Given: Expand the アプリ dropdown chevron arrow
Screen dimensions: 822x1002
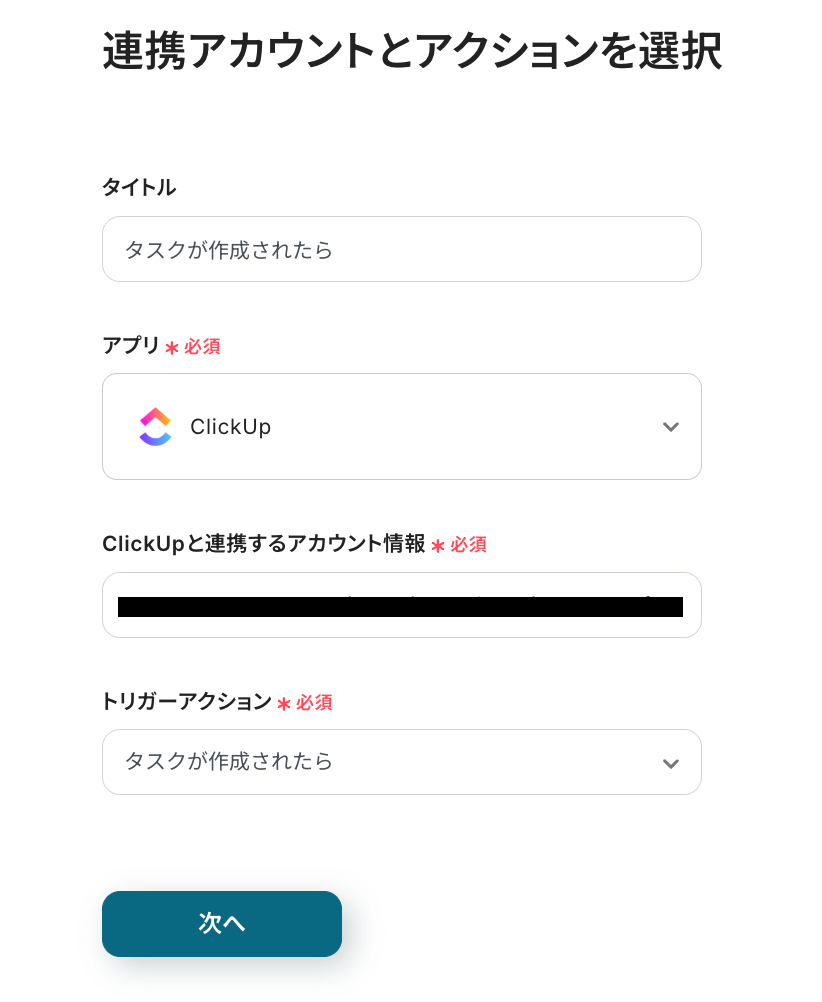Looking at the screenshot, I should point(670,427).
